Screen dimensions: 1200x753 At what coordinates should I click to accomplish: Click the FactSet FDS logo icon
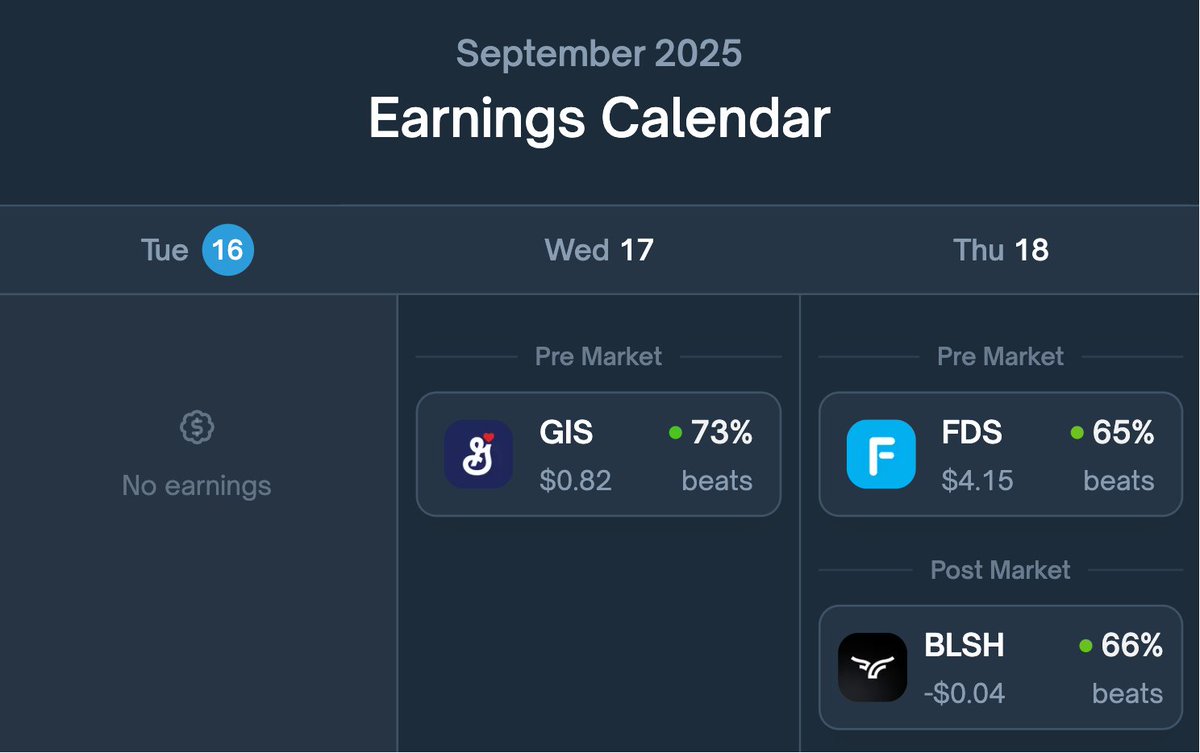[881, 454]
